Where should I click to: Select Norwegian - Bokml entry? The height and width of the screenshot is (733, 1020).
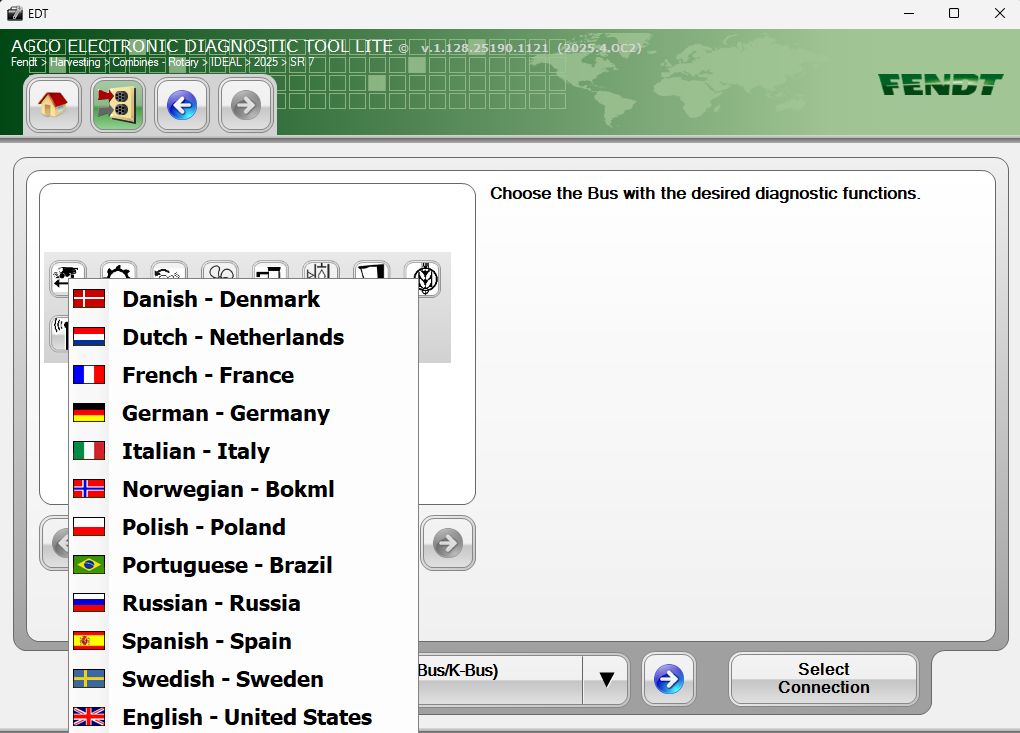[x=228, y=489]
